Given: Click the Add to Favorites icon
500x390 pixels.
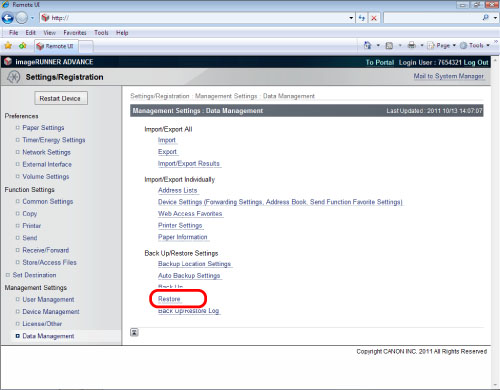Looking at the screenshot, I should [23, 46].
